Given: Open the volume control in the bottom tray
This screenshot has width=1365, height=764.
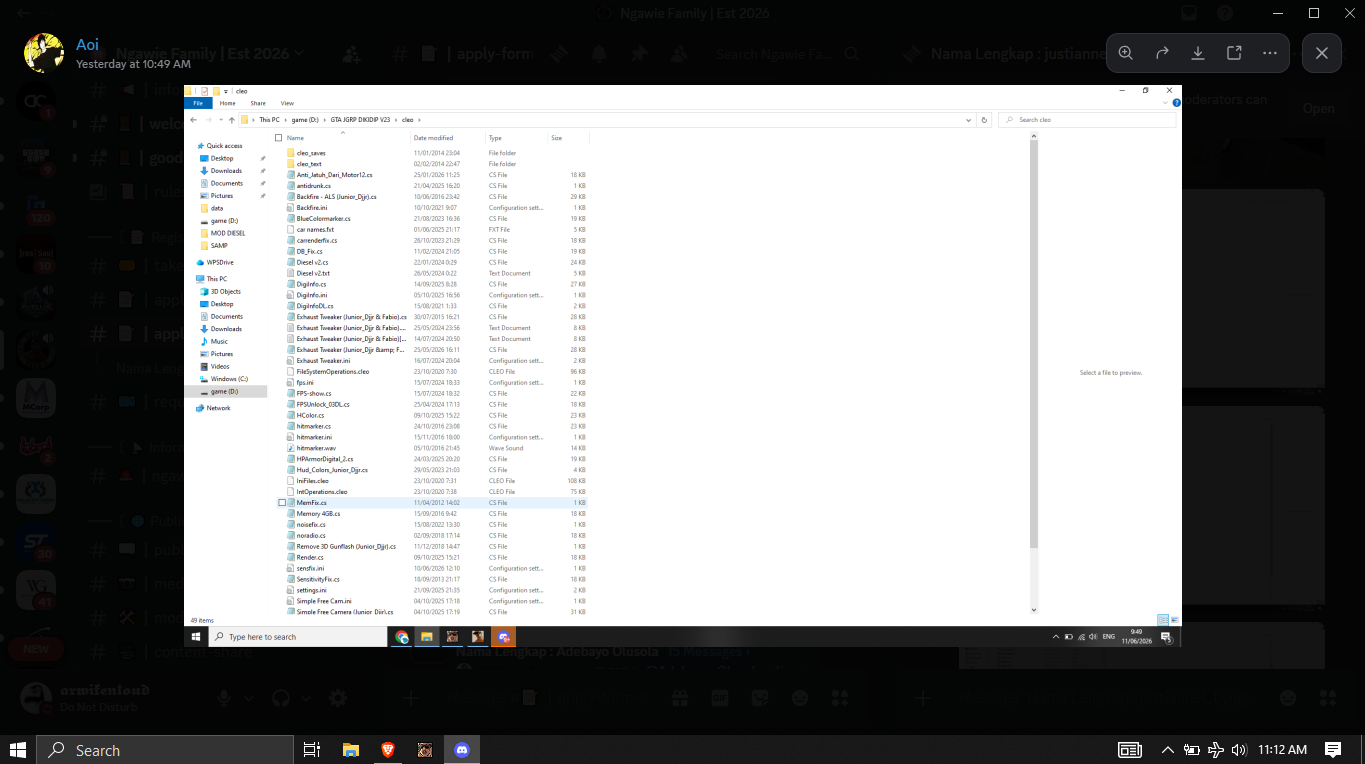Looking at the screenshot, I should click(1240, 749).
